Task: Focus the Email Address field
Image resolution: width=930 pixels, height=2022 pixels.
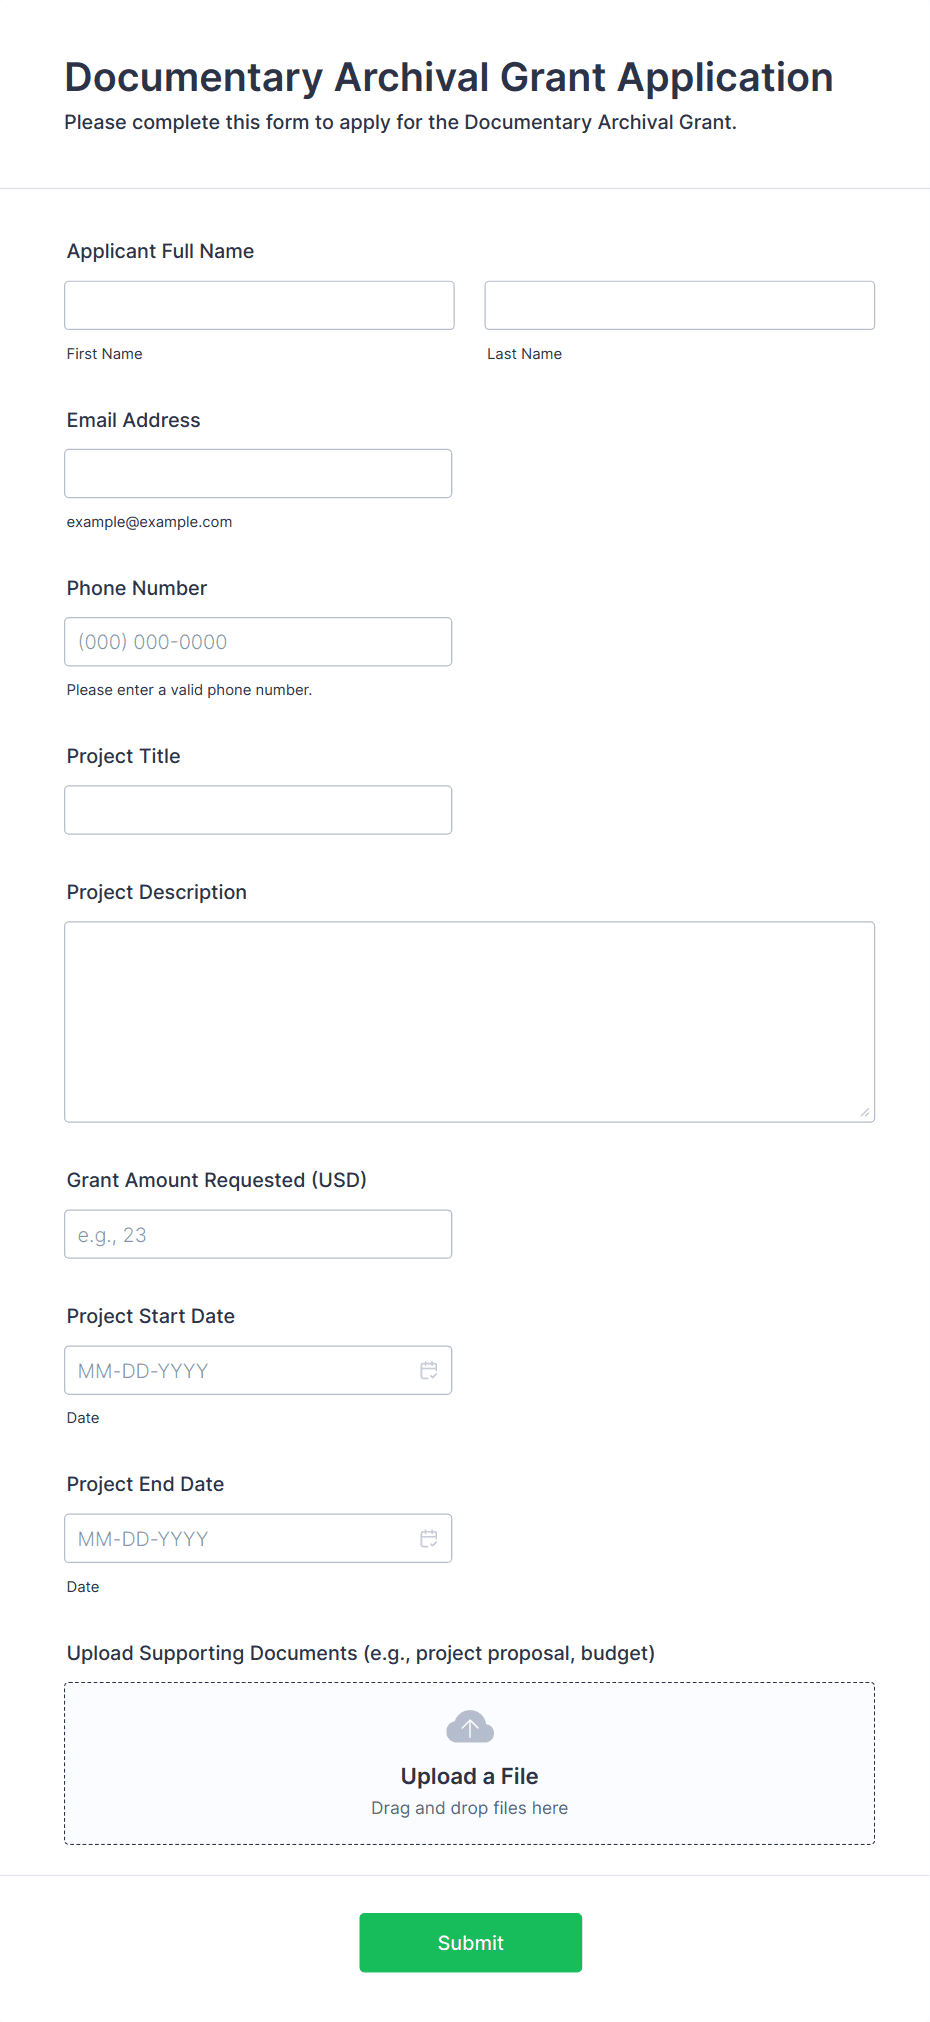Action: [258, 473]
